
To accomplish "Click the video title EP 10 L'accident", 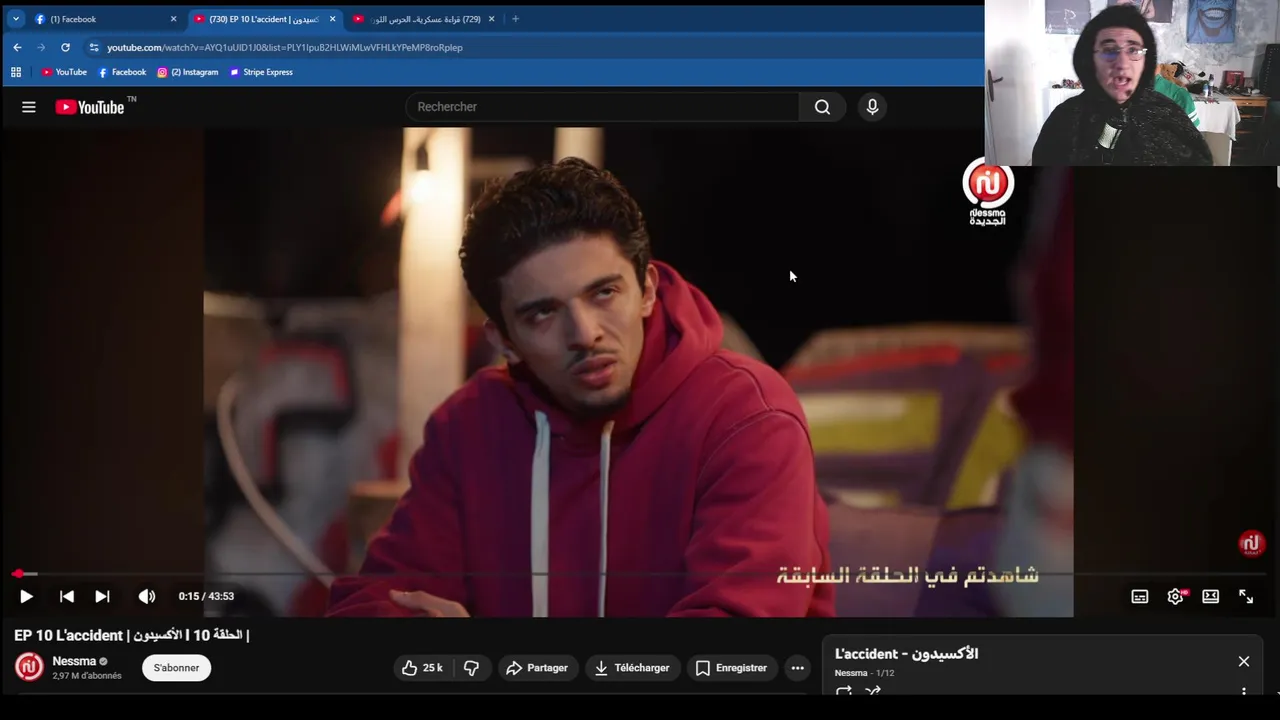I will click(131, 635).
